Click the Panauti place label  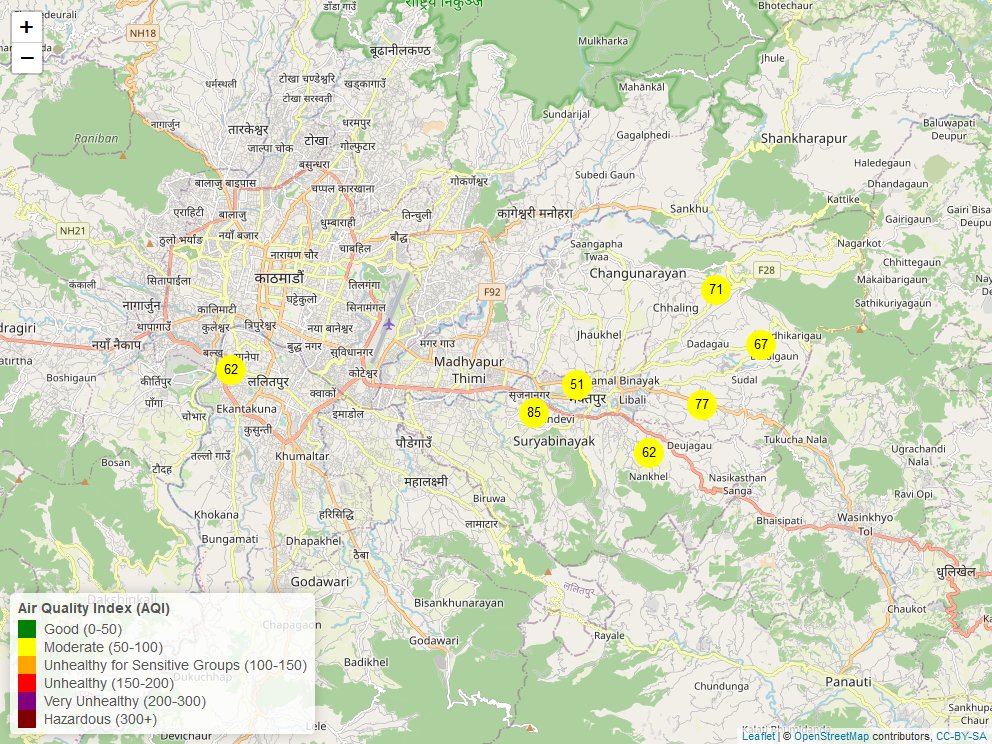coord(848,681)
